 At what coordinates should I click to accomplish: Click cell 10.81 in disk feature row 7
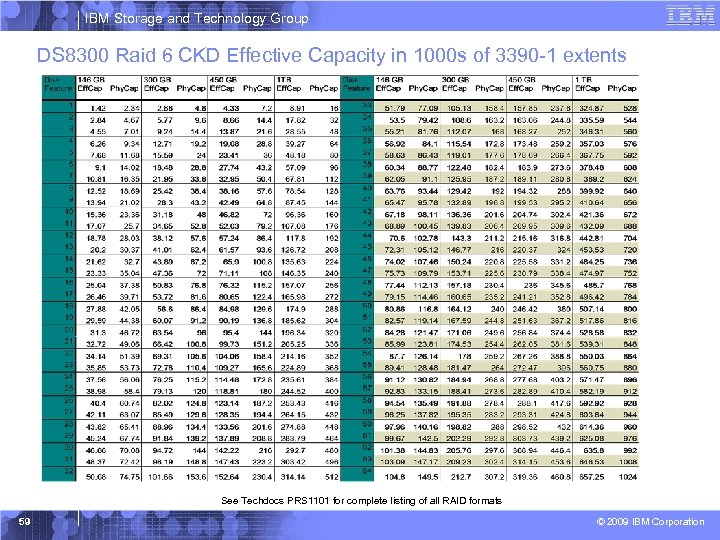point(96,179)
